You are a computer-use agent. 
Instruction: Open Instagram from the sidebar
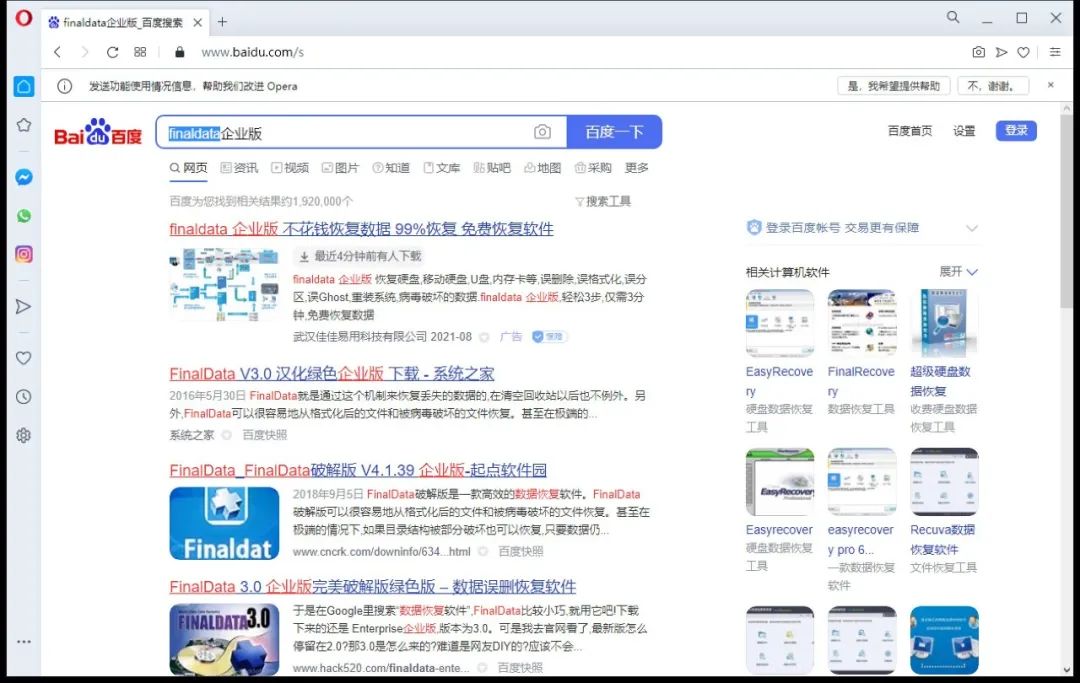pos(24,254)
